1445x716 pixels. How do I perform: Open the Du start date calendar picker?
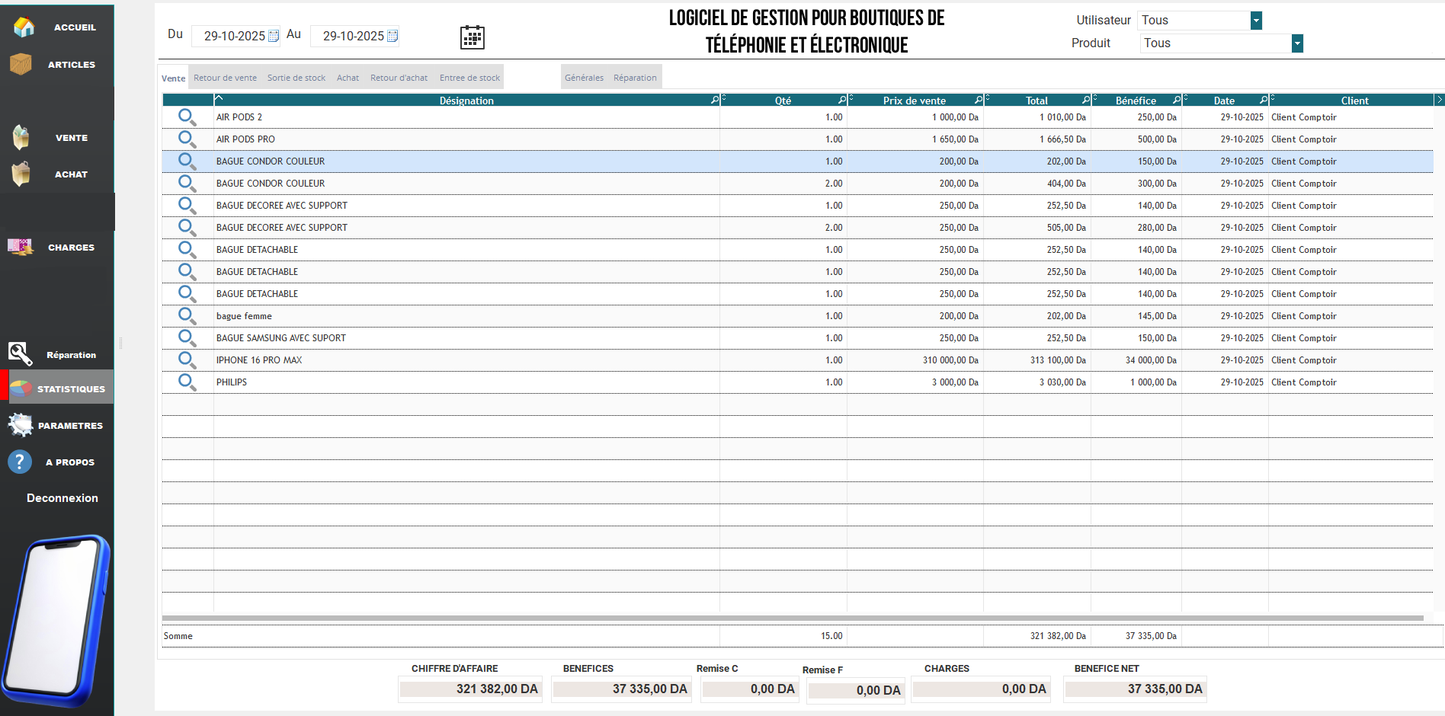[274, 36]
